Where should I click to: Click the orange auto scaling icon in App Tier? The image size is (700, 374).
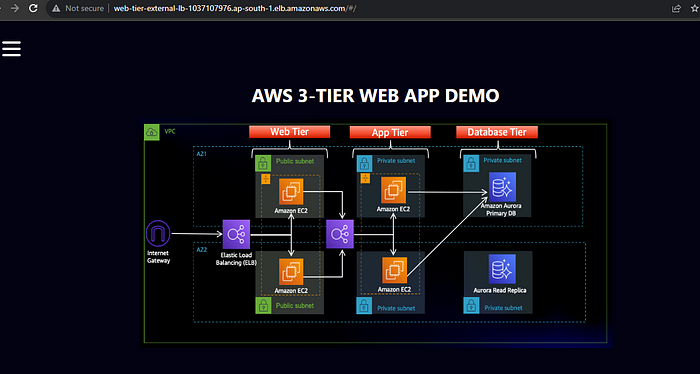[365, 179]
